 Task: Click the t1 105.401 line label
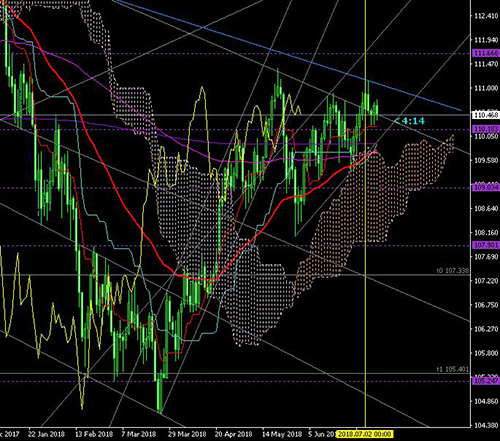tap(453, 369)
